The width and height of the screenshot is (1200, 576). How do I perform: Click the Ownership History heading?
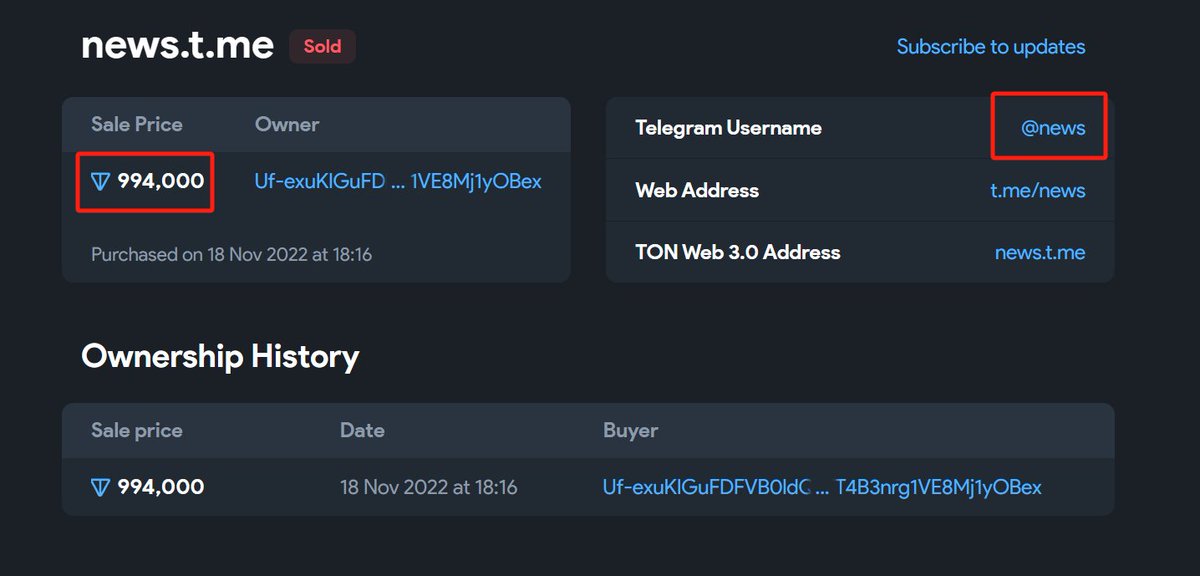pyautogui.click(x=220, y=356)
